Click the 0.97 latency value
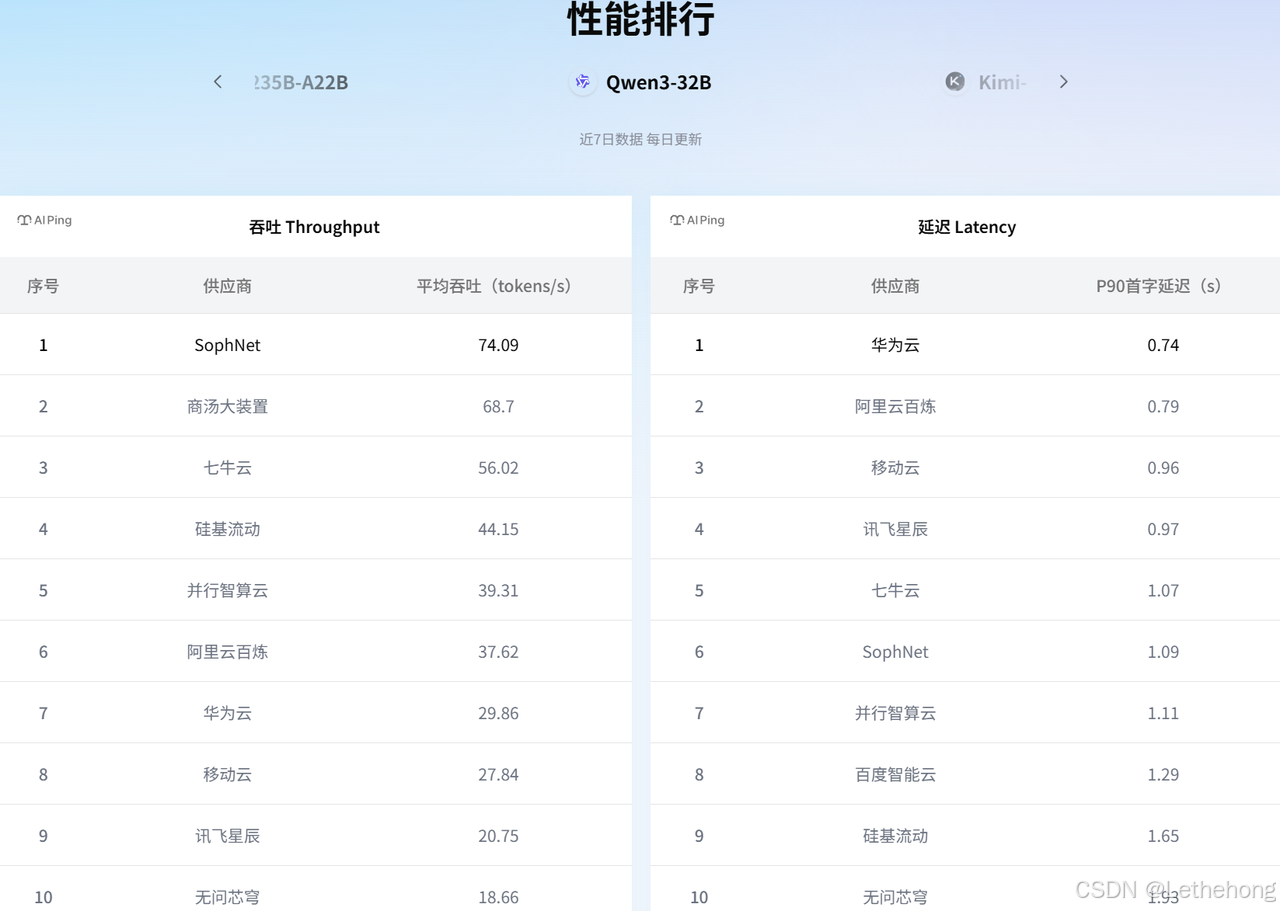1280x911 pixels. pyautogui.click(x=1163, y=529)
